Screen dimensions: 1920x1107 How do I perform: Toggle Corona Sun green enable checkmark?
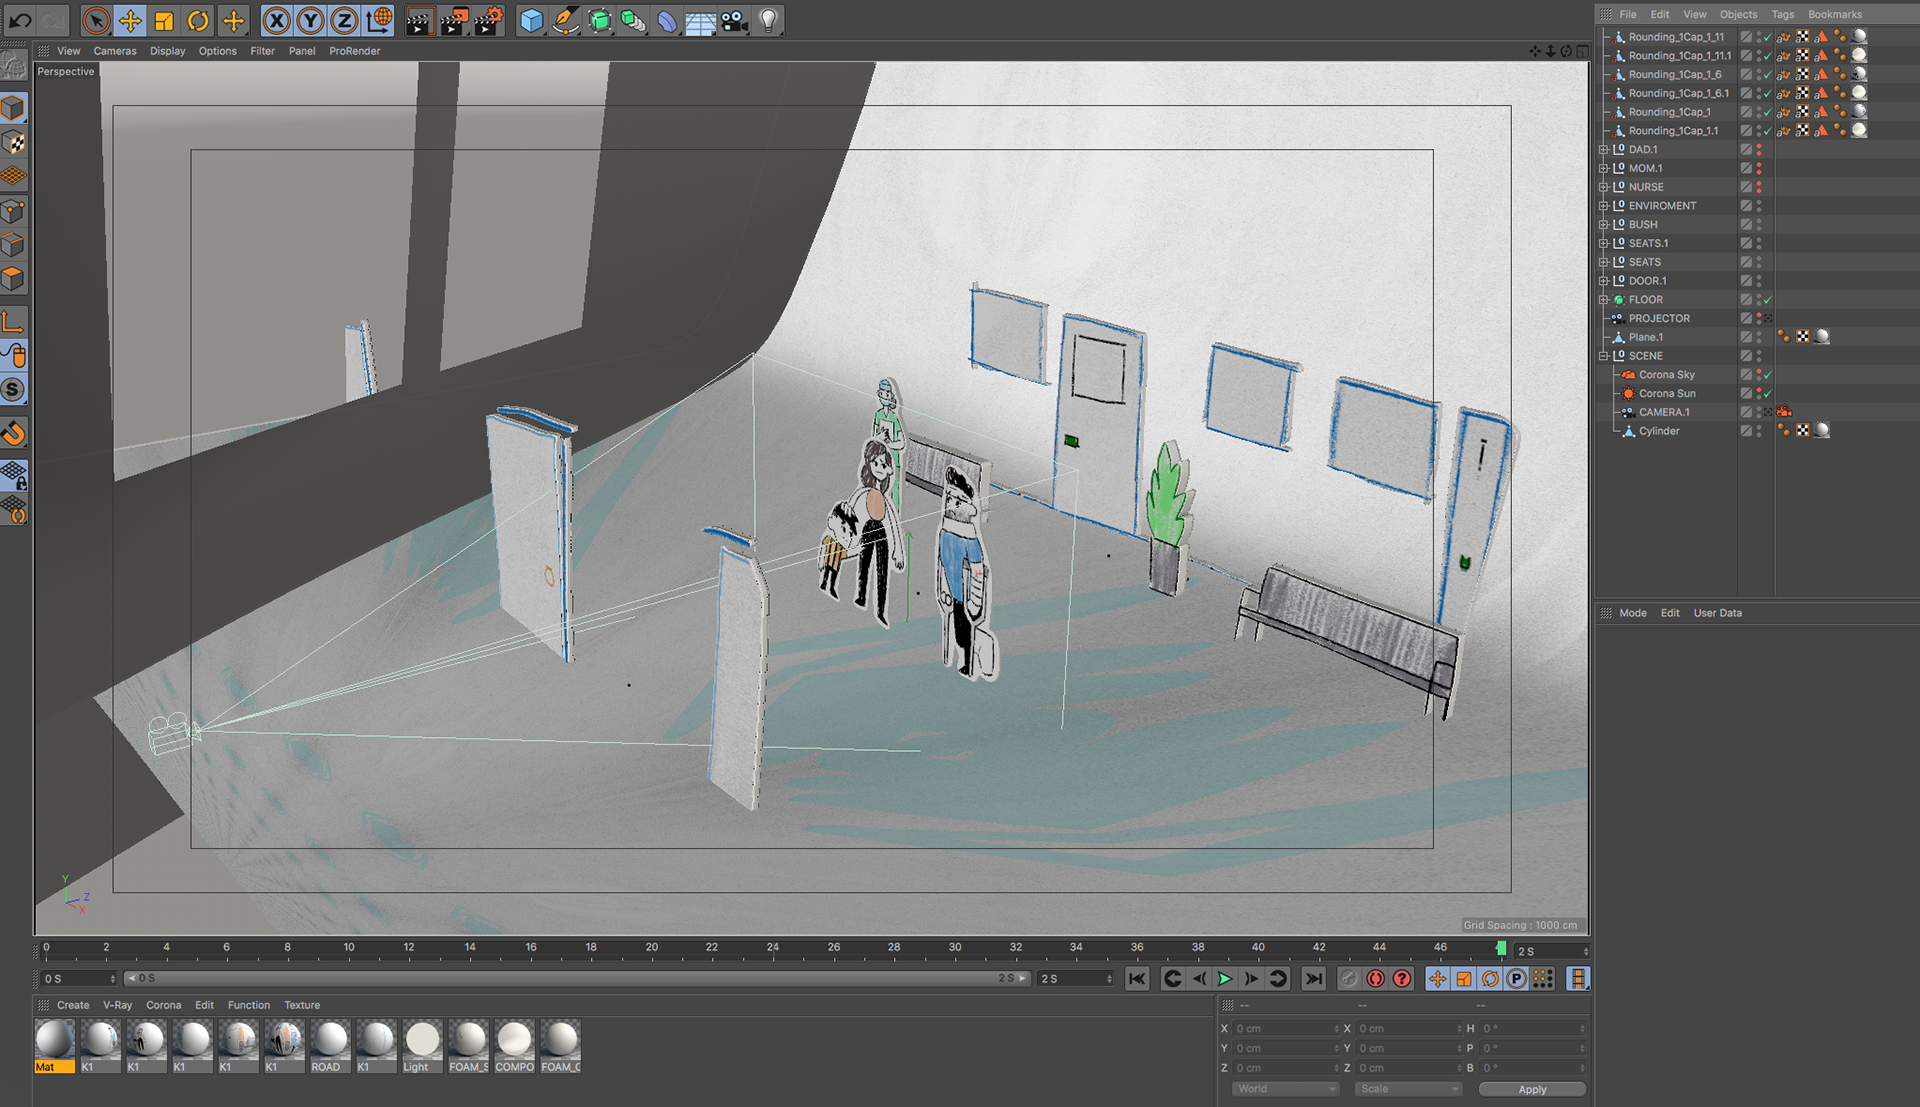tap(1768, 394)
